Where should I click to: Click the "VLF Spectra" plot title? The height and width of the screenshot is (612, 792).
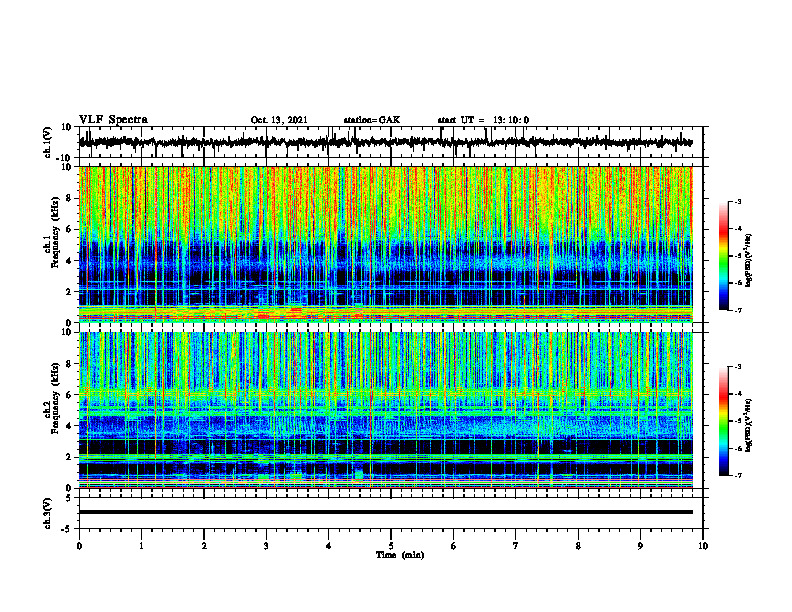tap(113, 120)
